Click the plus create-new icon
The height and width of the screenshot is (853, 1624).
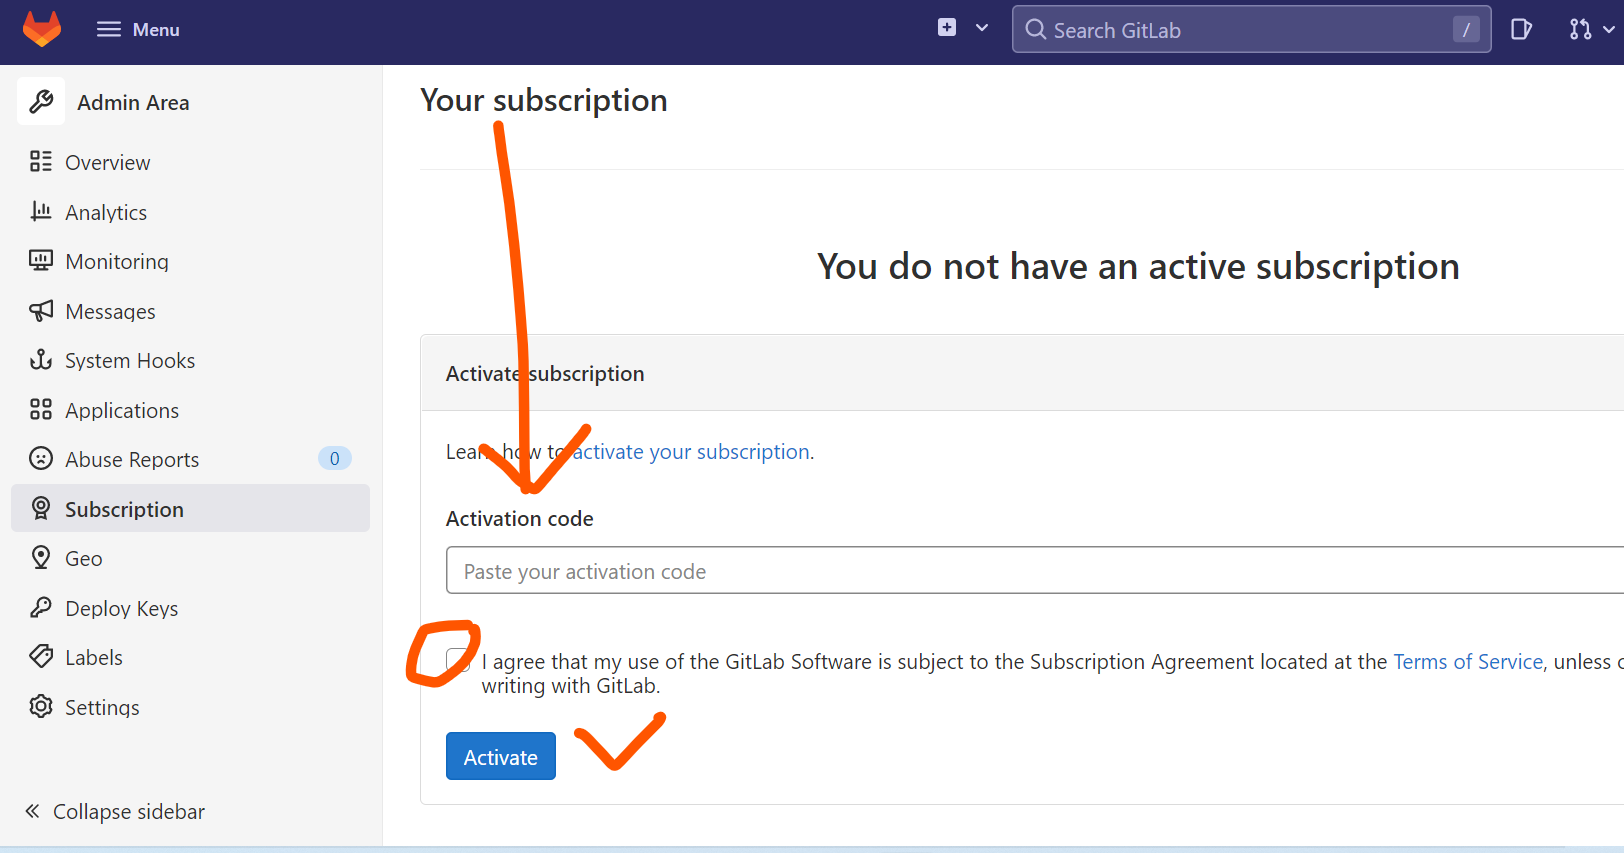tap(947, 28)
